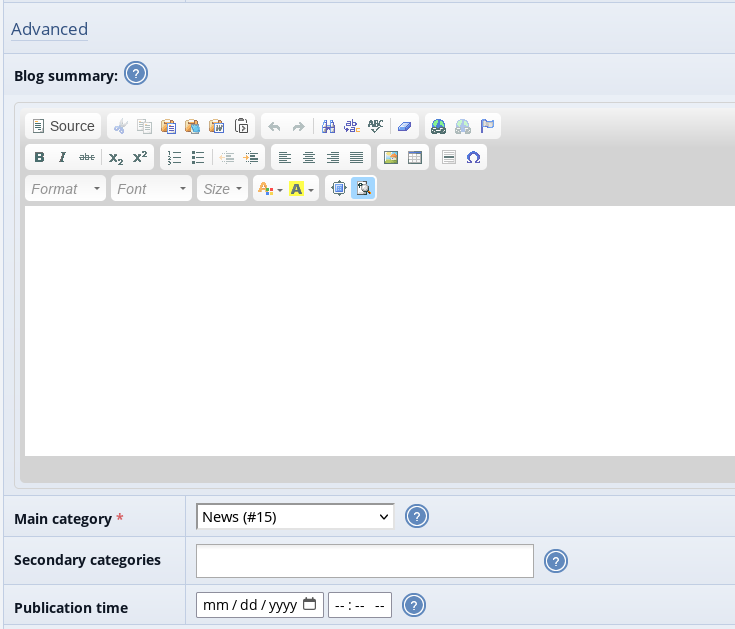The width and height of the screenshot is (735, 629).
Task: Show help for Blog summary
Action: [136, 74]
